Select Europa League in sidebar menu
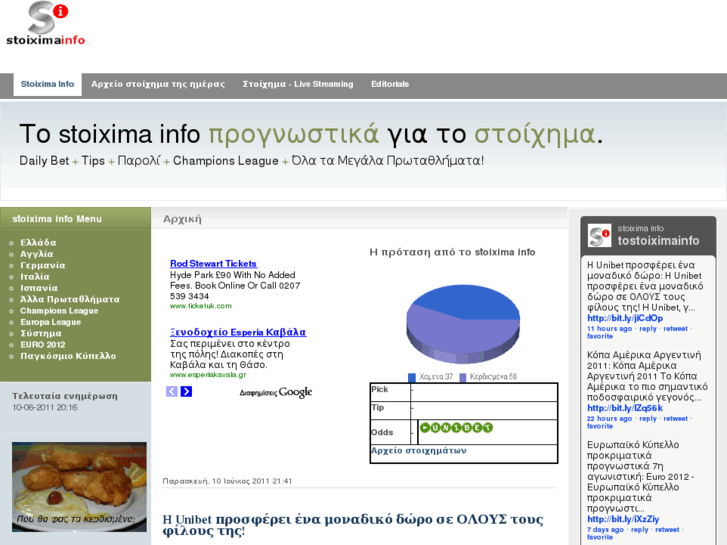 [51, 322]
